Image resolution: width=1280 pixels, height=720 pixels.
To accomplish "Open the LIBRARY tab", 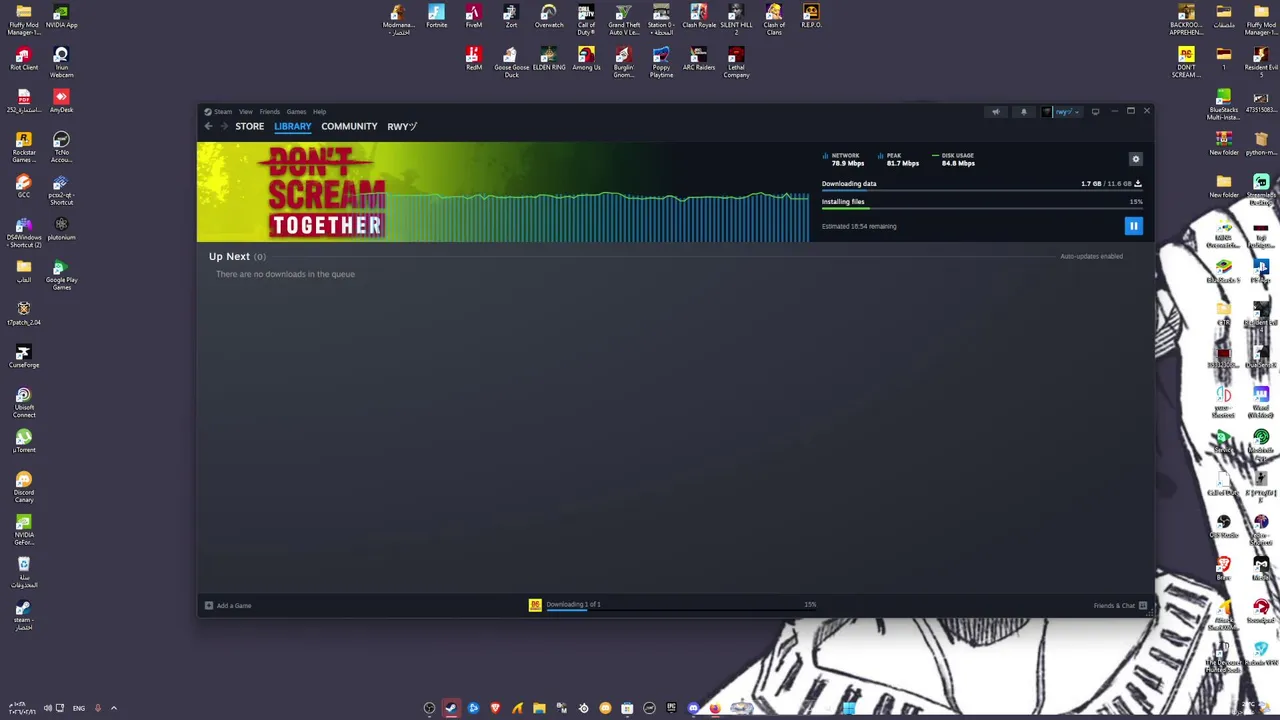I will [x=293, y=127].
